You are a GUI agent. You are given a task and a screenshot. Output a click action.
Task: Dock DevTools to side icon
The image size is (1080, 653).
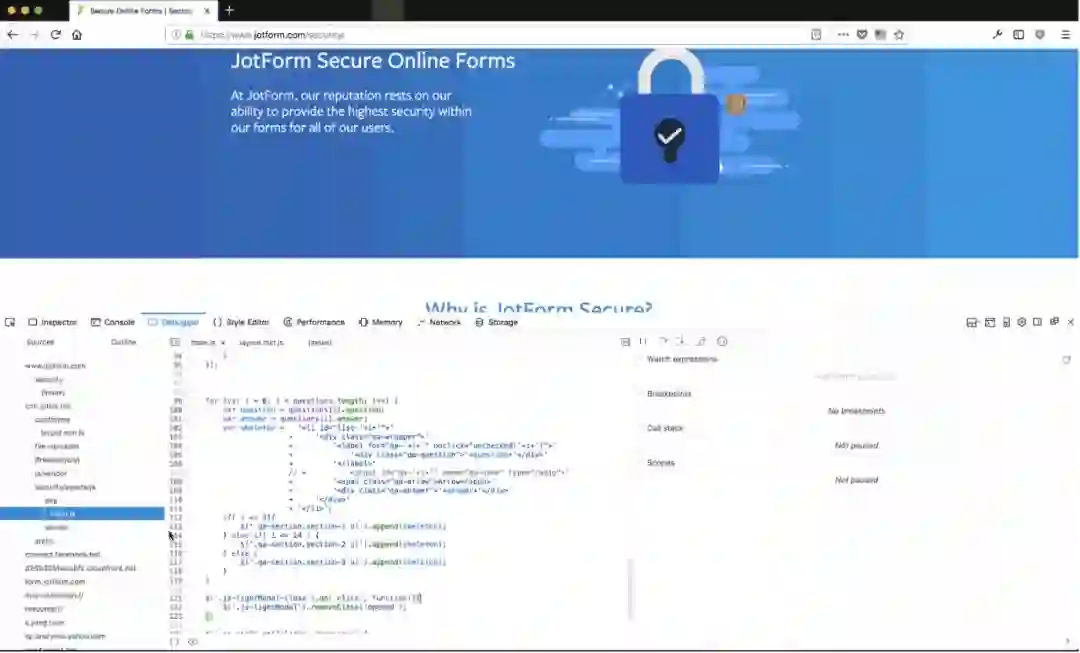click(1038, 322)
